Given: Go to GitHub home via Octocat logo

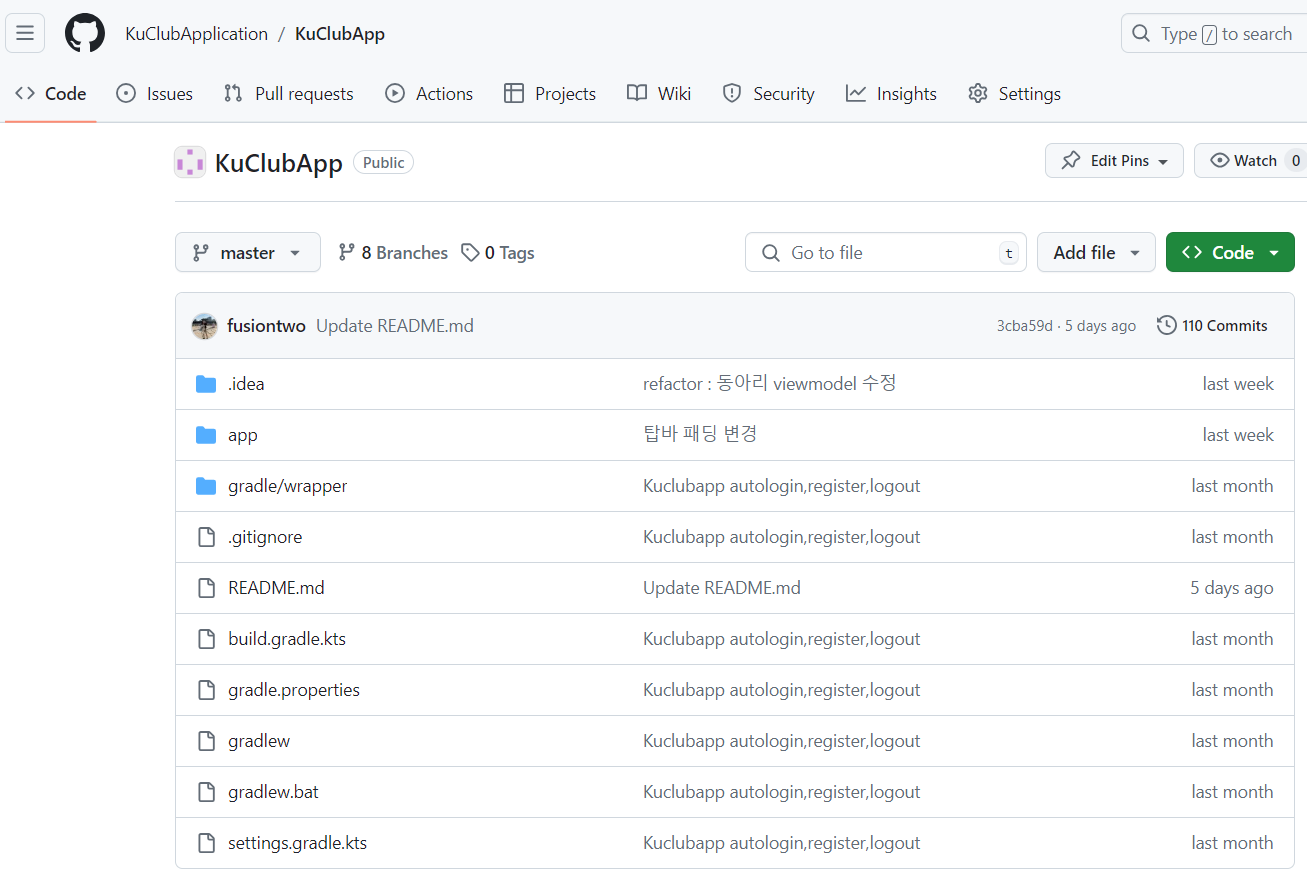Looking at the screenshot, I should coord(85,33).
